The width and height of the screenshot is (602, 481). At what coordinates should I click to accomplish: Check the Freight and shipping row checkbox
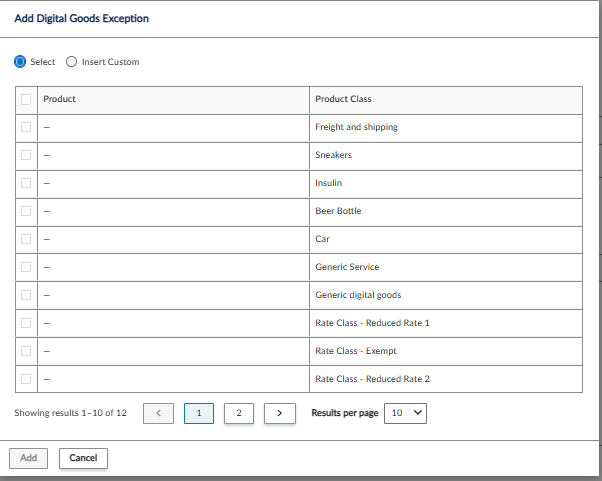26,127
